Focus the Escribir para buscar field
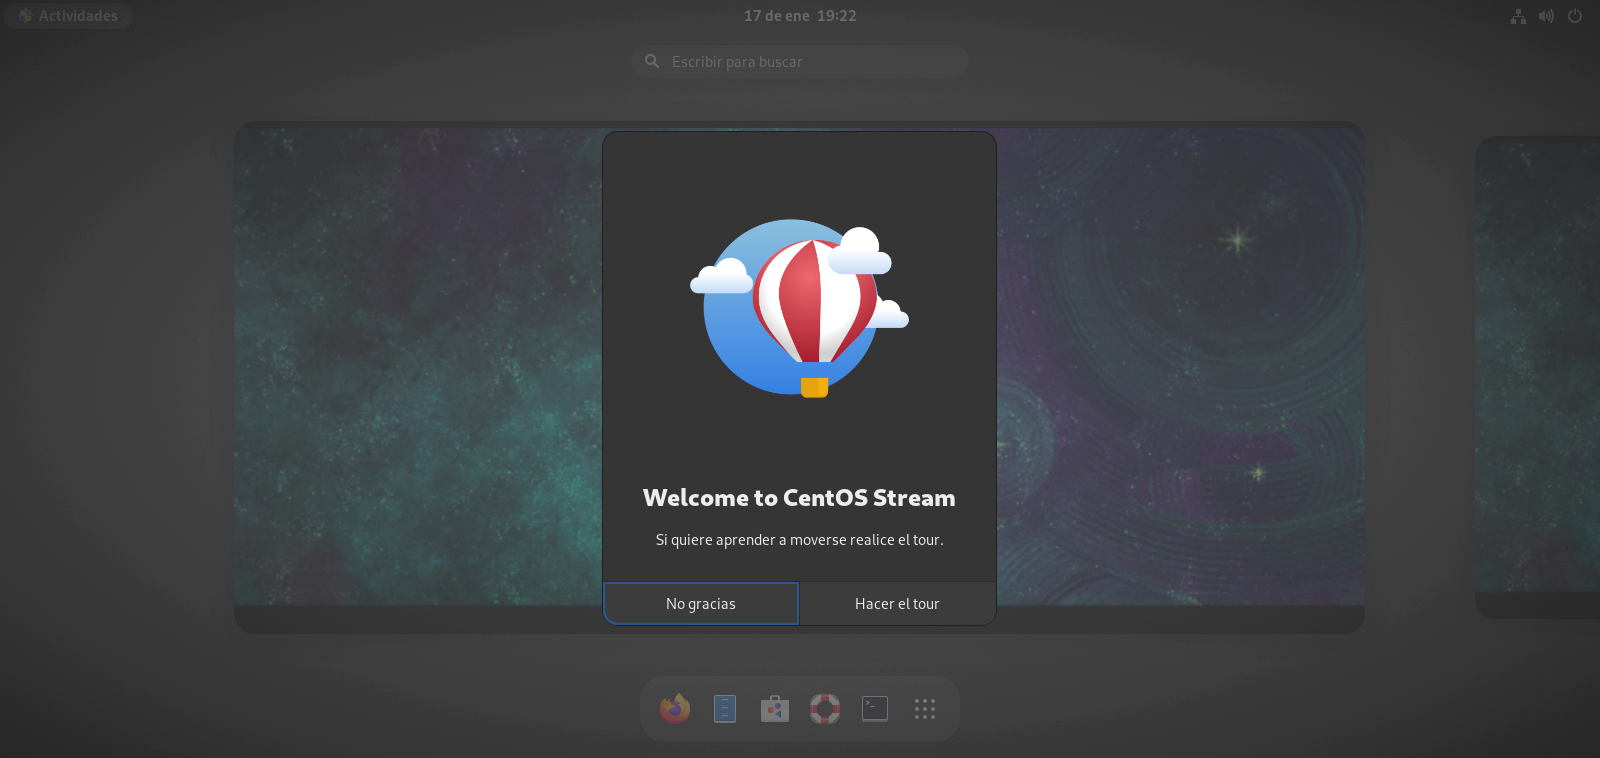The width and height of the screenshot is (1600, 758). tap(810, 62)
